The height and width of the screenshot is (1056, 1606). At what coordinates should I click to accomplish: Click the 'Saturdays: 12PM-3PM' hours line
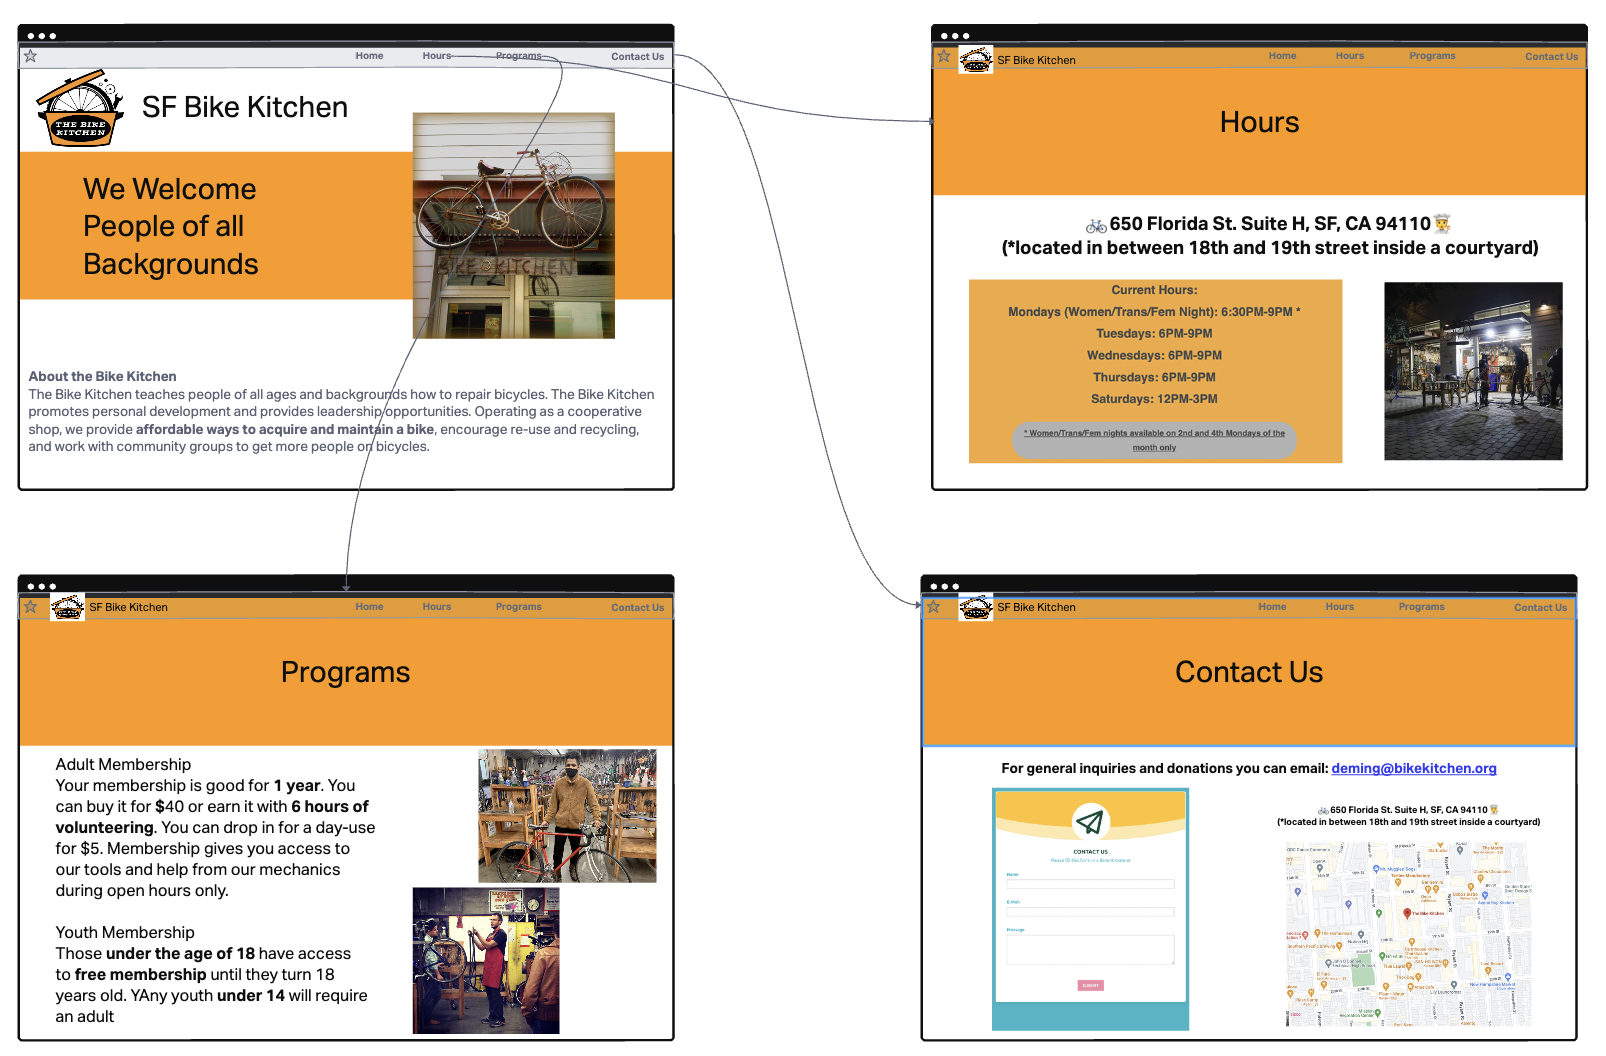click(1154, 399)
